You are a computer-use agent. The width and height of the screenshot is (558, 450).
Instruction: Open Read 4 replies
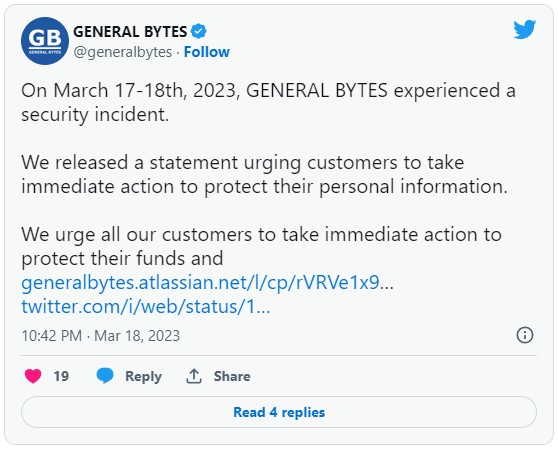[x=279, y=412]
